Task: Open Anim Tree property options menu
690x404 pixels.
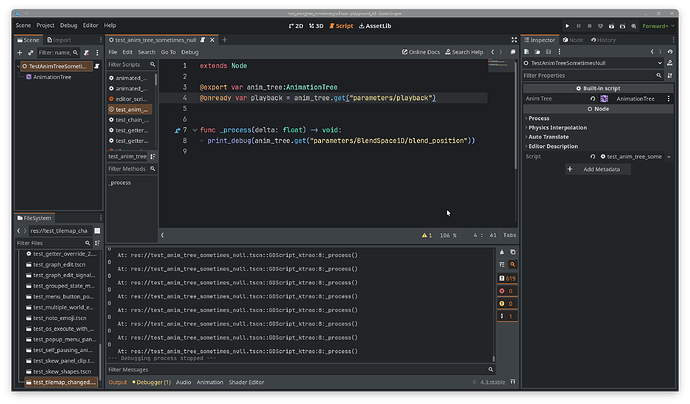Action: [668, 99]
